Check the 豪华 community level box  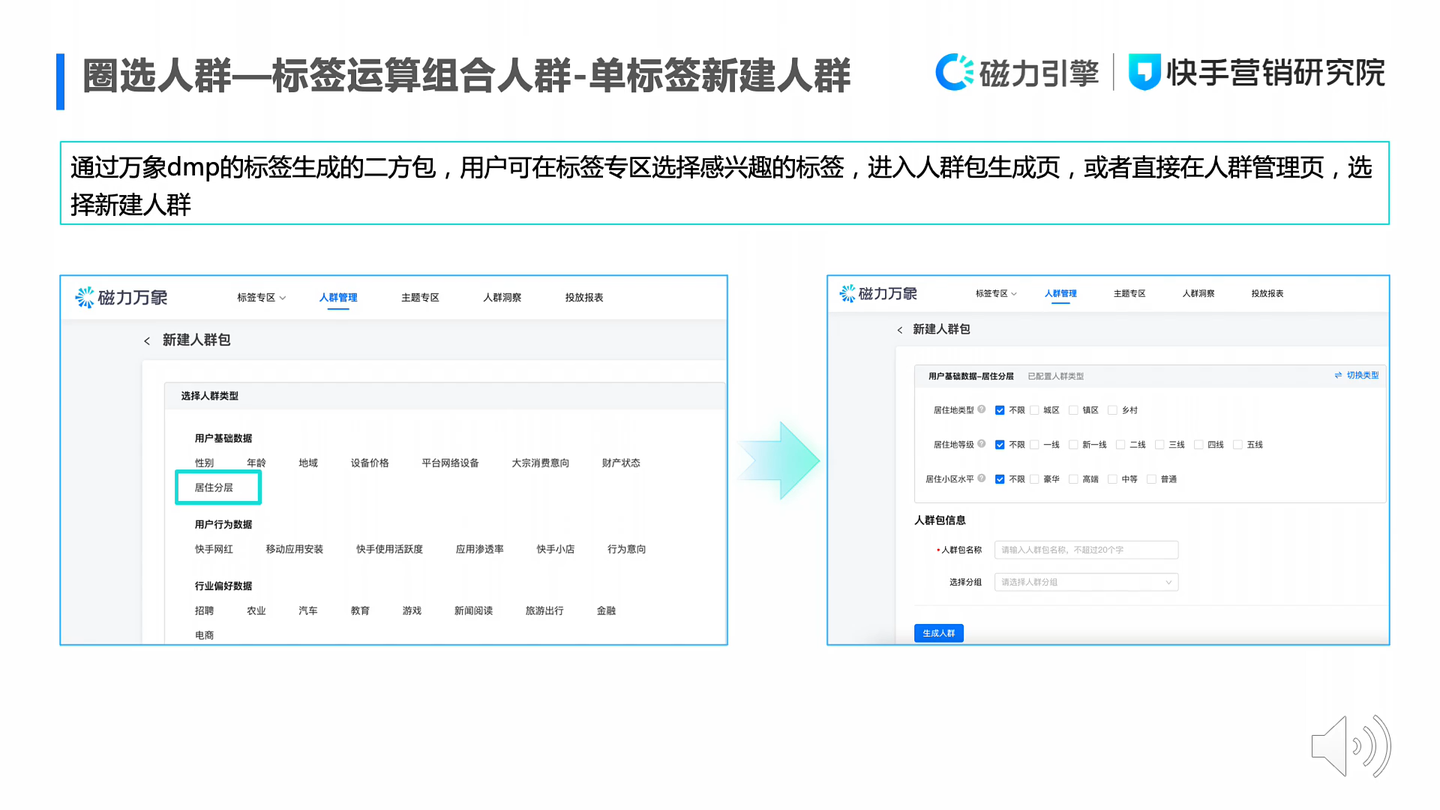(1035, 479)
